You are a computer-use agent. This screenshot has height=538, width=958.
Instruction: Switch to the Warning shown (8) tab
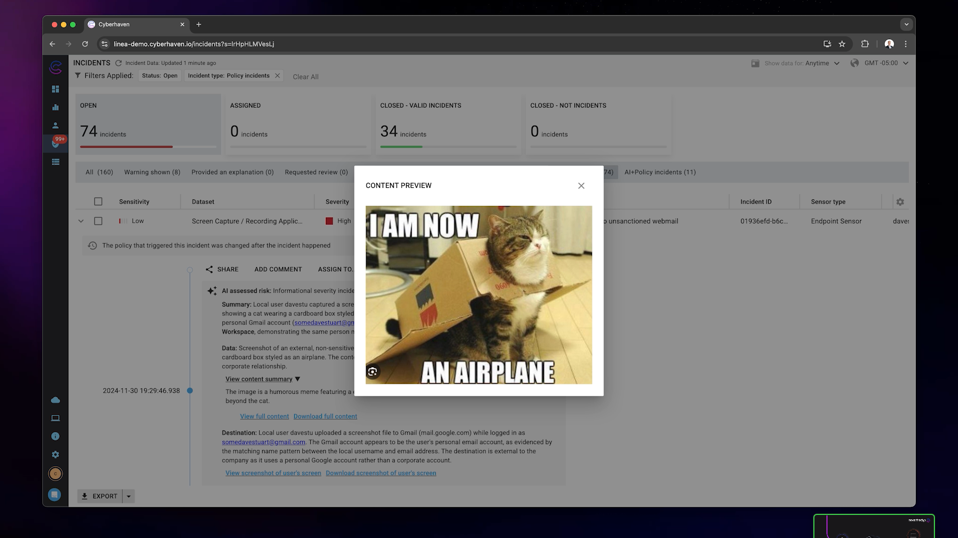pyautogui.click(x=152, y=172)
